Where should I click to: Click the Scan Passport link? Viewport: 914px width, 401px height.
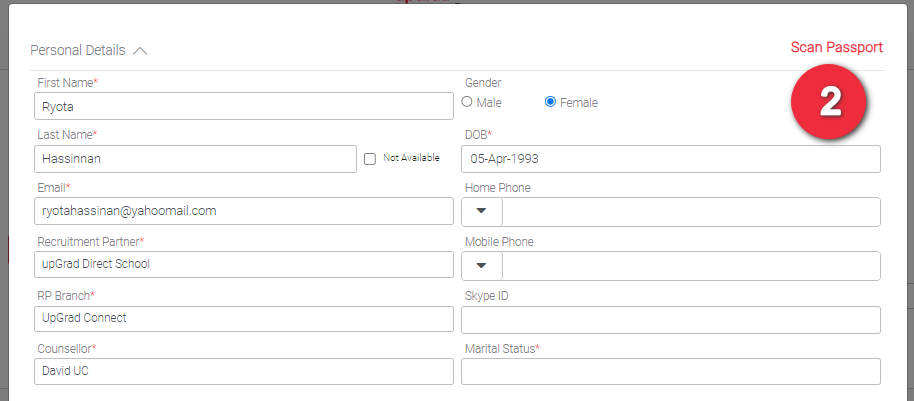(x=836, y=47)
